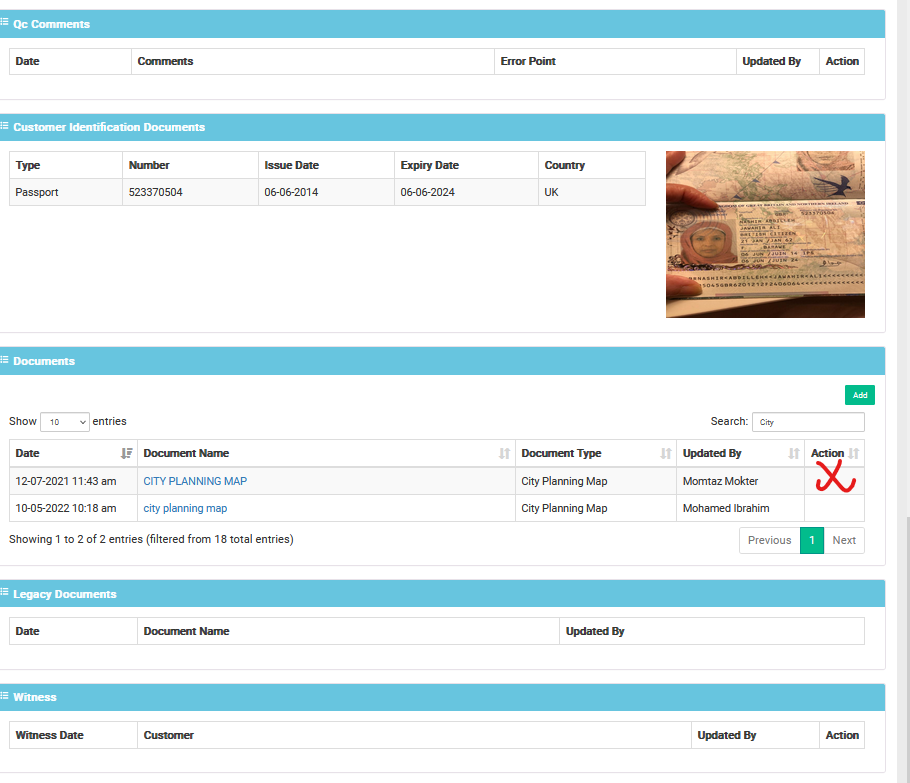The width and height of the screenshot is (910, 783).
Task: Go to the Next page of documents
Action: click(844, 540)
